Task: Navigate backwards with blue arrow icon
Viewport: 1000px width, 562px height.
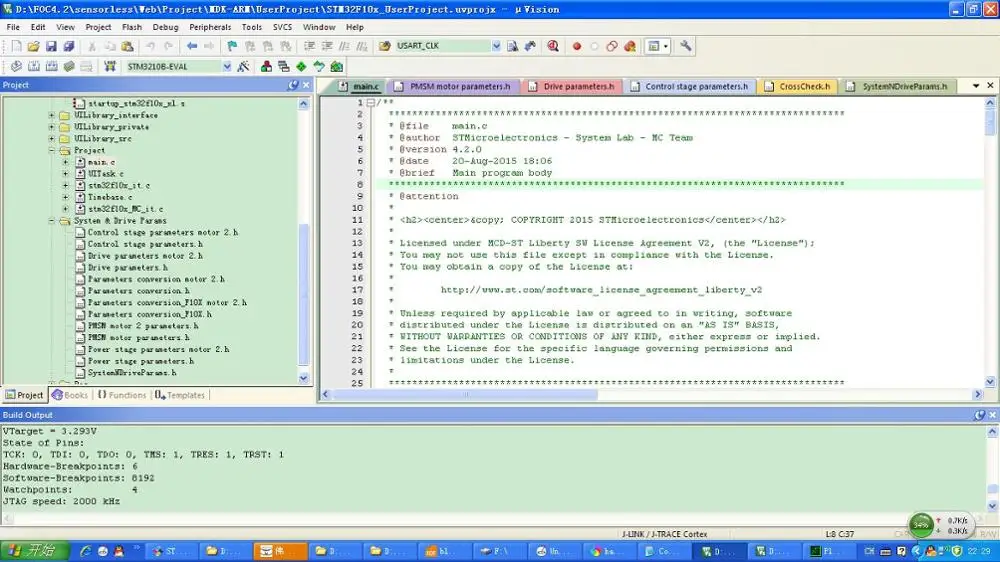Action: tap(191, 46)
